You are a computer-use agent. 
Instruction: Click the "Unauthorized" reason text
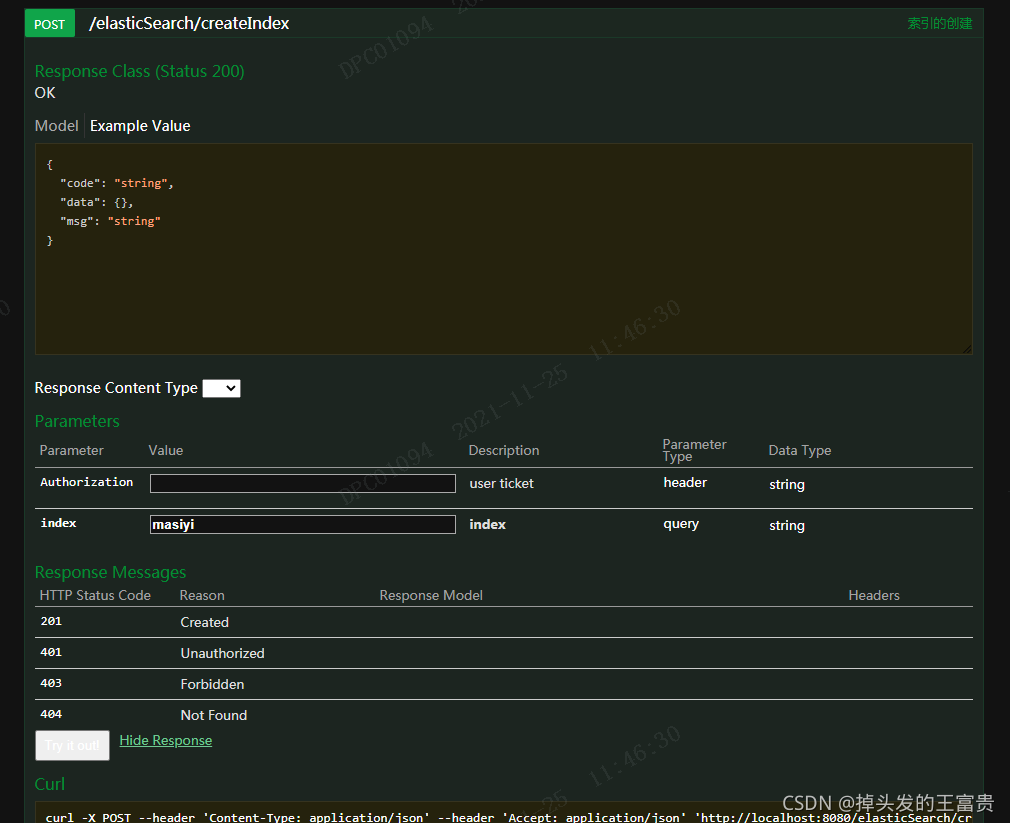pos(222,653)
